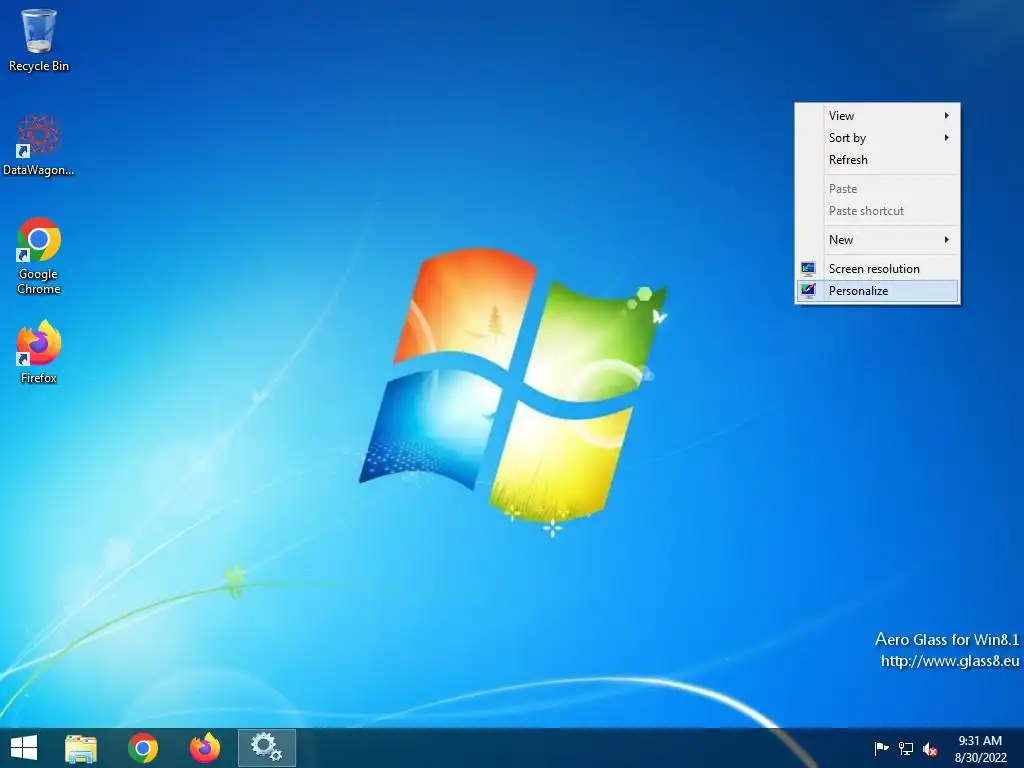Screen dimensions: 1024x768
Task: Choose Personalize from the context menu
Action: pyautogui.click(x=878, y=291)
